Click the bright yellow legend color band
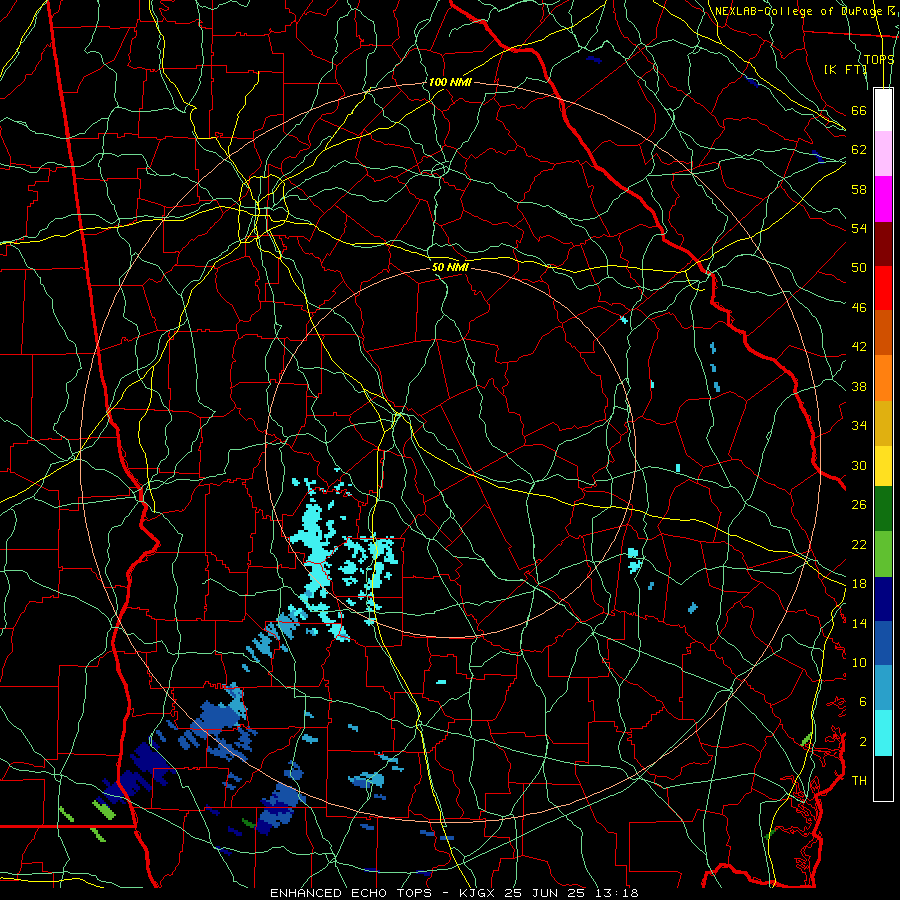 click(883, 466)
